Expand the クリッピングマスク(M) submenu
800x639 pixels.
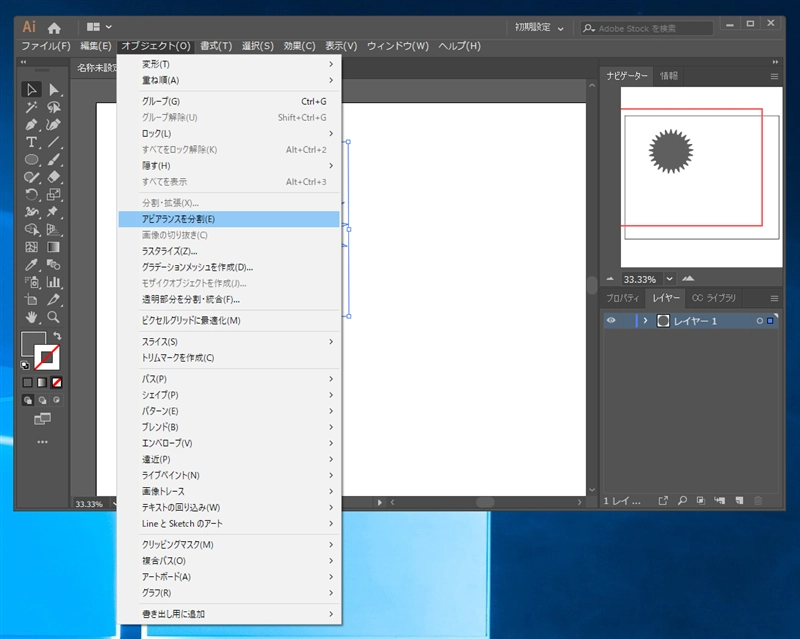tap(229, 545)
